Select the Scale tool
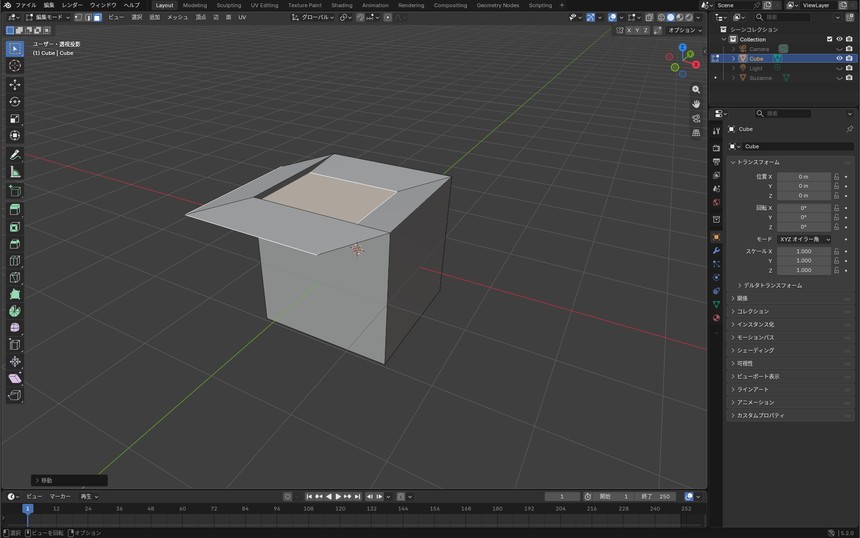Viewport: 860px width, 538px height. (15, 118)
